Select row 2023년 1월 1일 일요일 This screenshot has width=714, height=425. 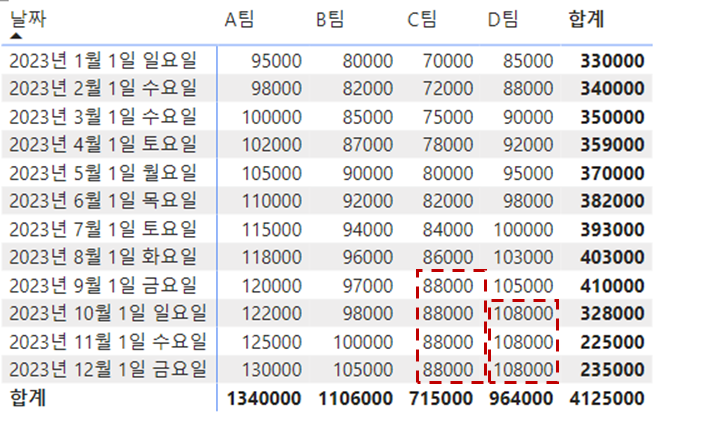[x=103, y=61]
